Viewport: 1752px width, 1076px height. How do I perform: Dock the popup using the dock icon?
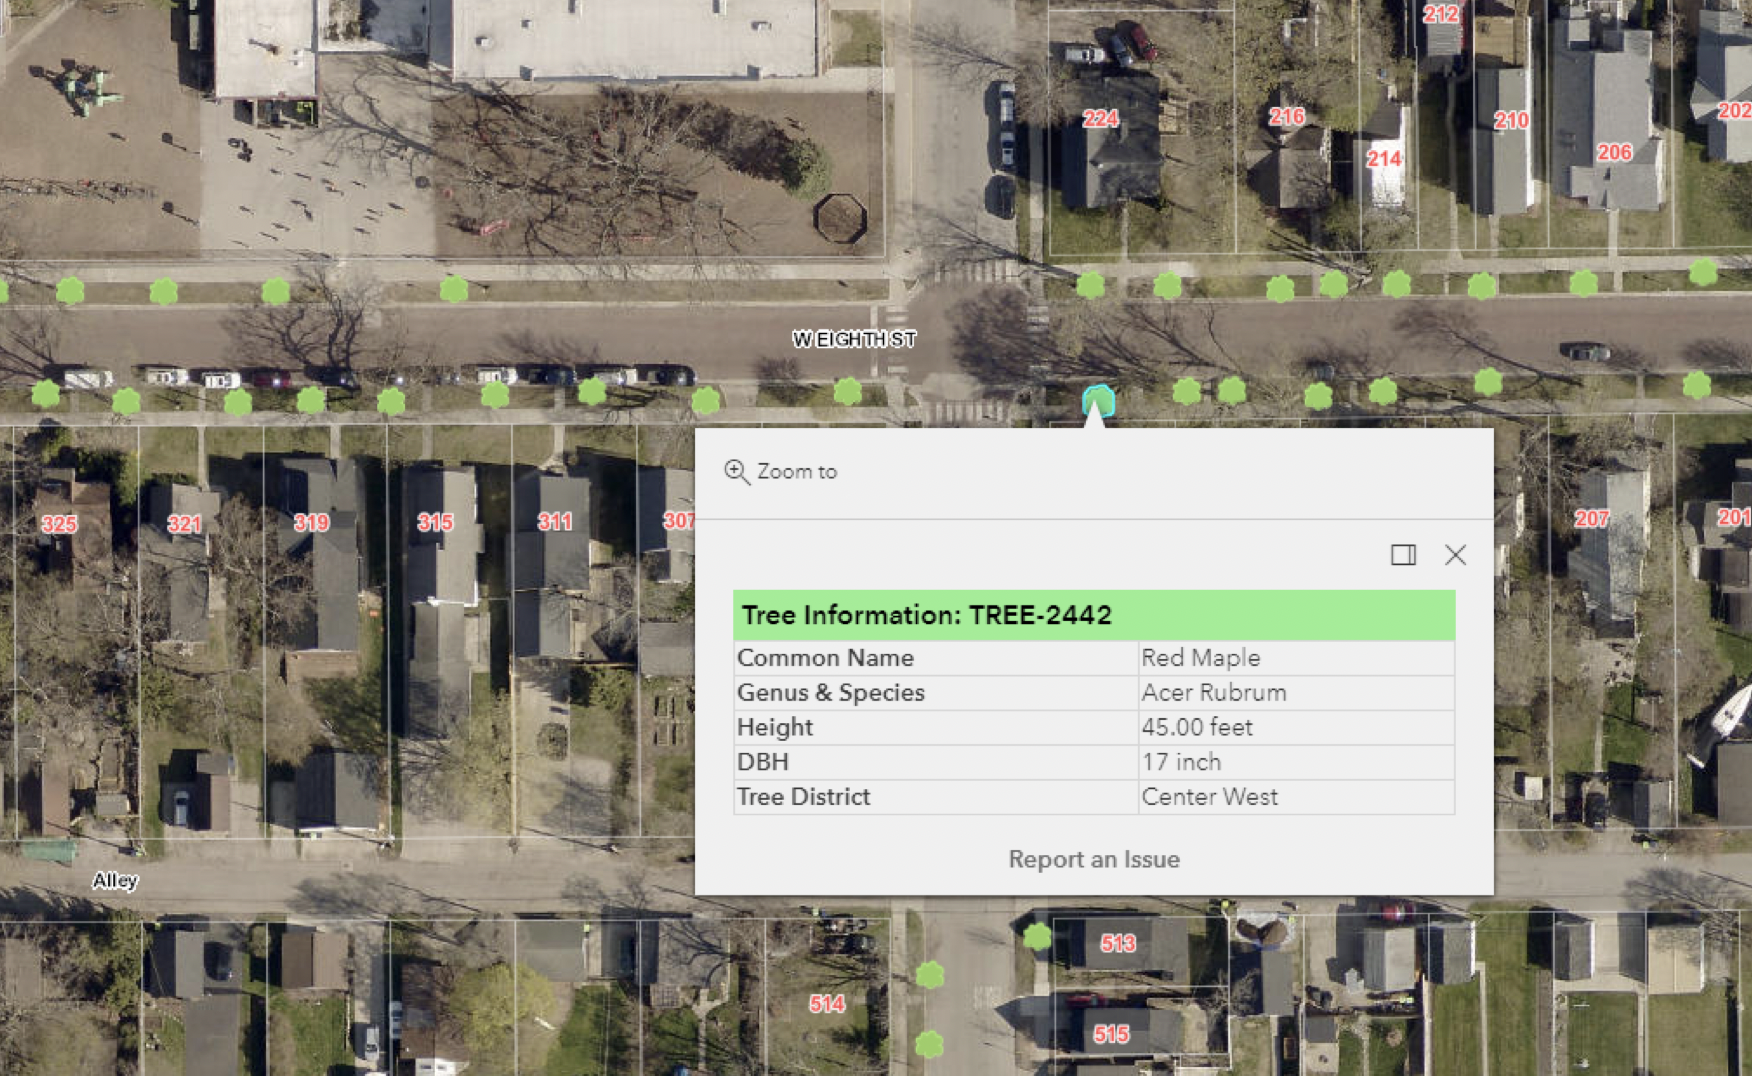click(x=1404, y=555)
